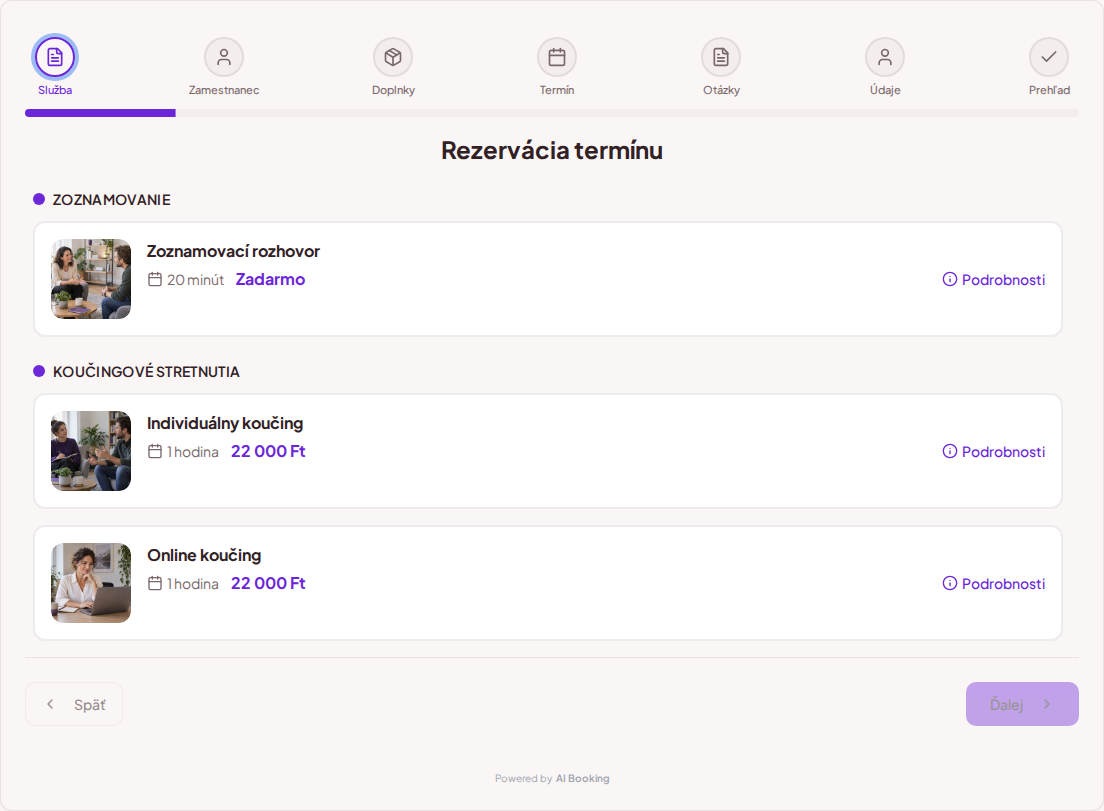Image resolution: width=1104 pixels, height=811 pixels.
Task: Click the Termín step calendar icon
Action: pyautogui.click(x=557, y=57)
